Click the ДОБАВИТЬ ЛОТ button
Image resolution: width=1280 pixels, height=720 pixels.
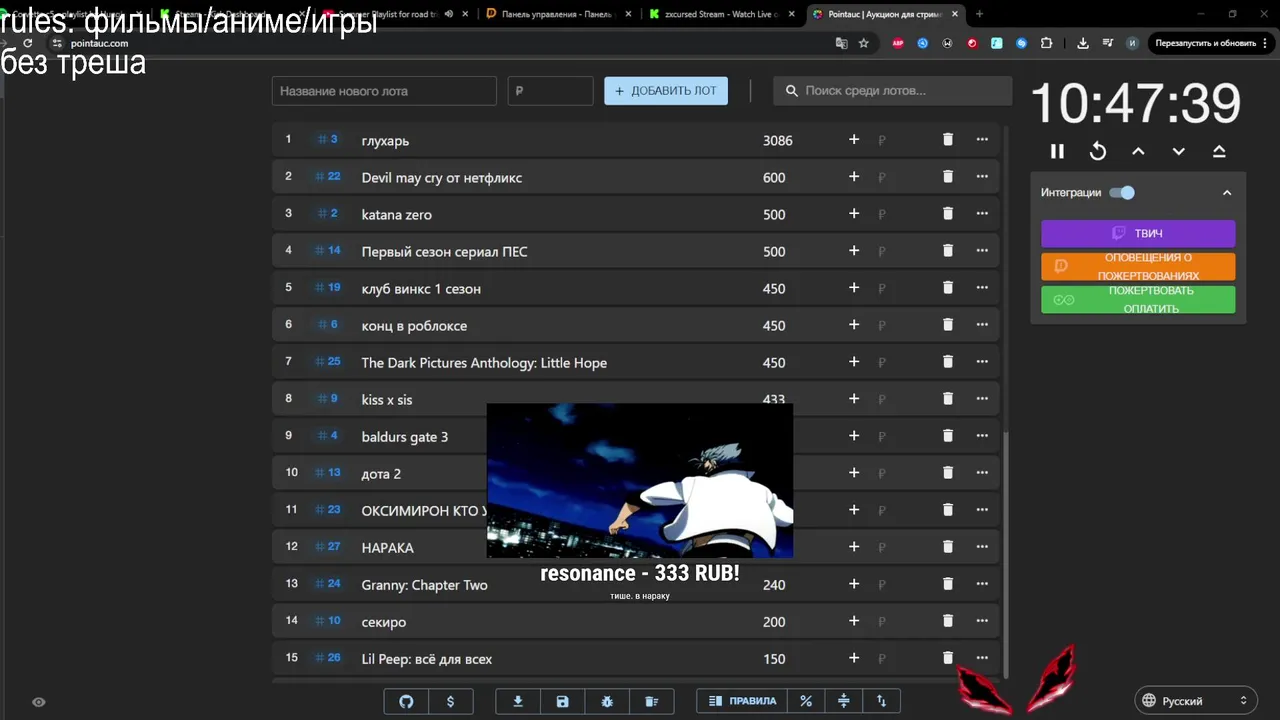(666, 90)
